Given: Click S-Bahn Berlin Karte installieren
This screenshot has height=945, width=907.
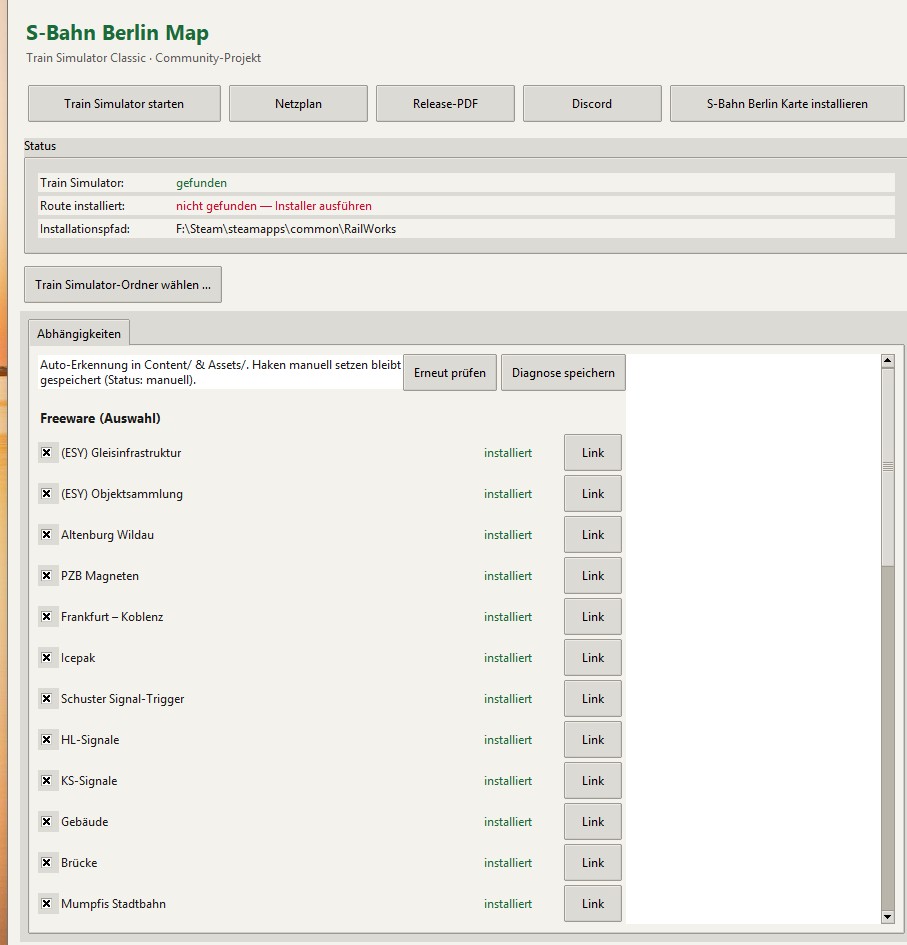Looking at the screenshot, I should pyautogui.click(x=787, y=104).
